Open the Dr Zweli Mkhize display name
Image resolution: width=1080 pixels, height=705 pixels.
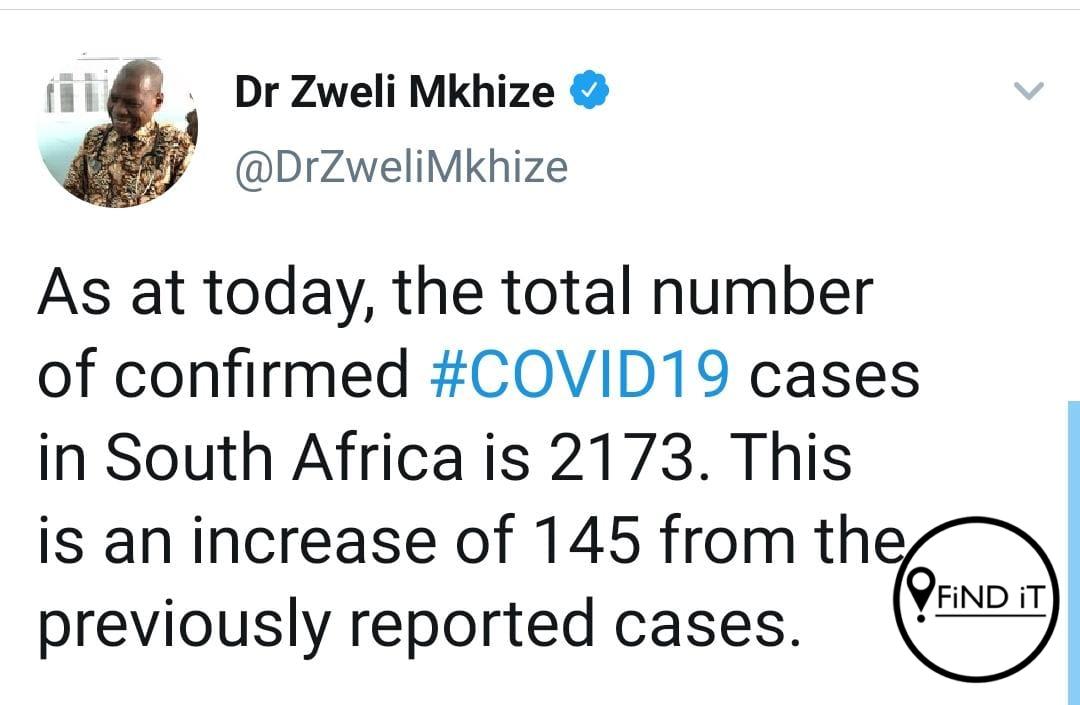point(394,91)
